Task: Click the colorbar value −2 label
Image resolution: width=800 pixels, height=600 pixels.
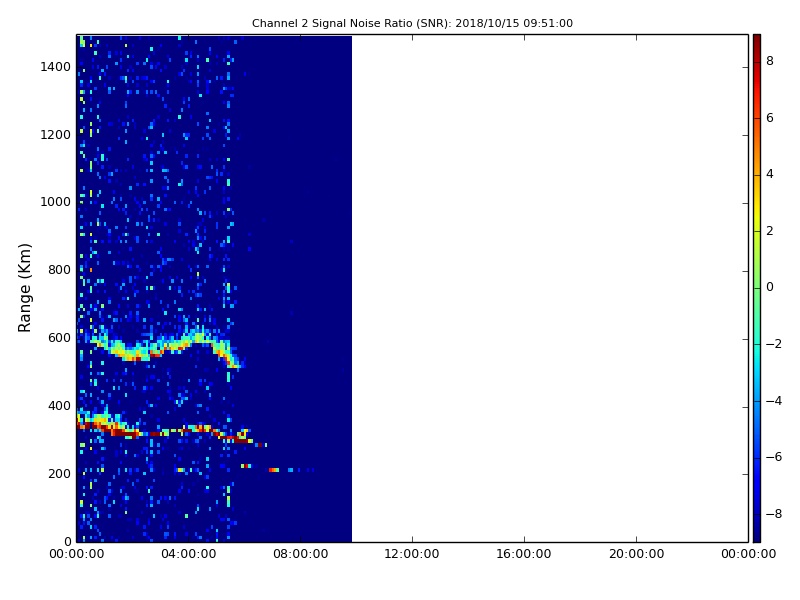Action: (773, 344)
